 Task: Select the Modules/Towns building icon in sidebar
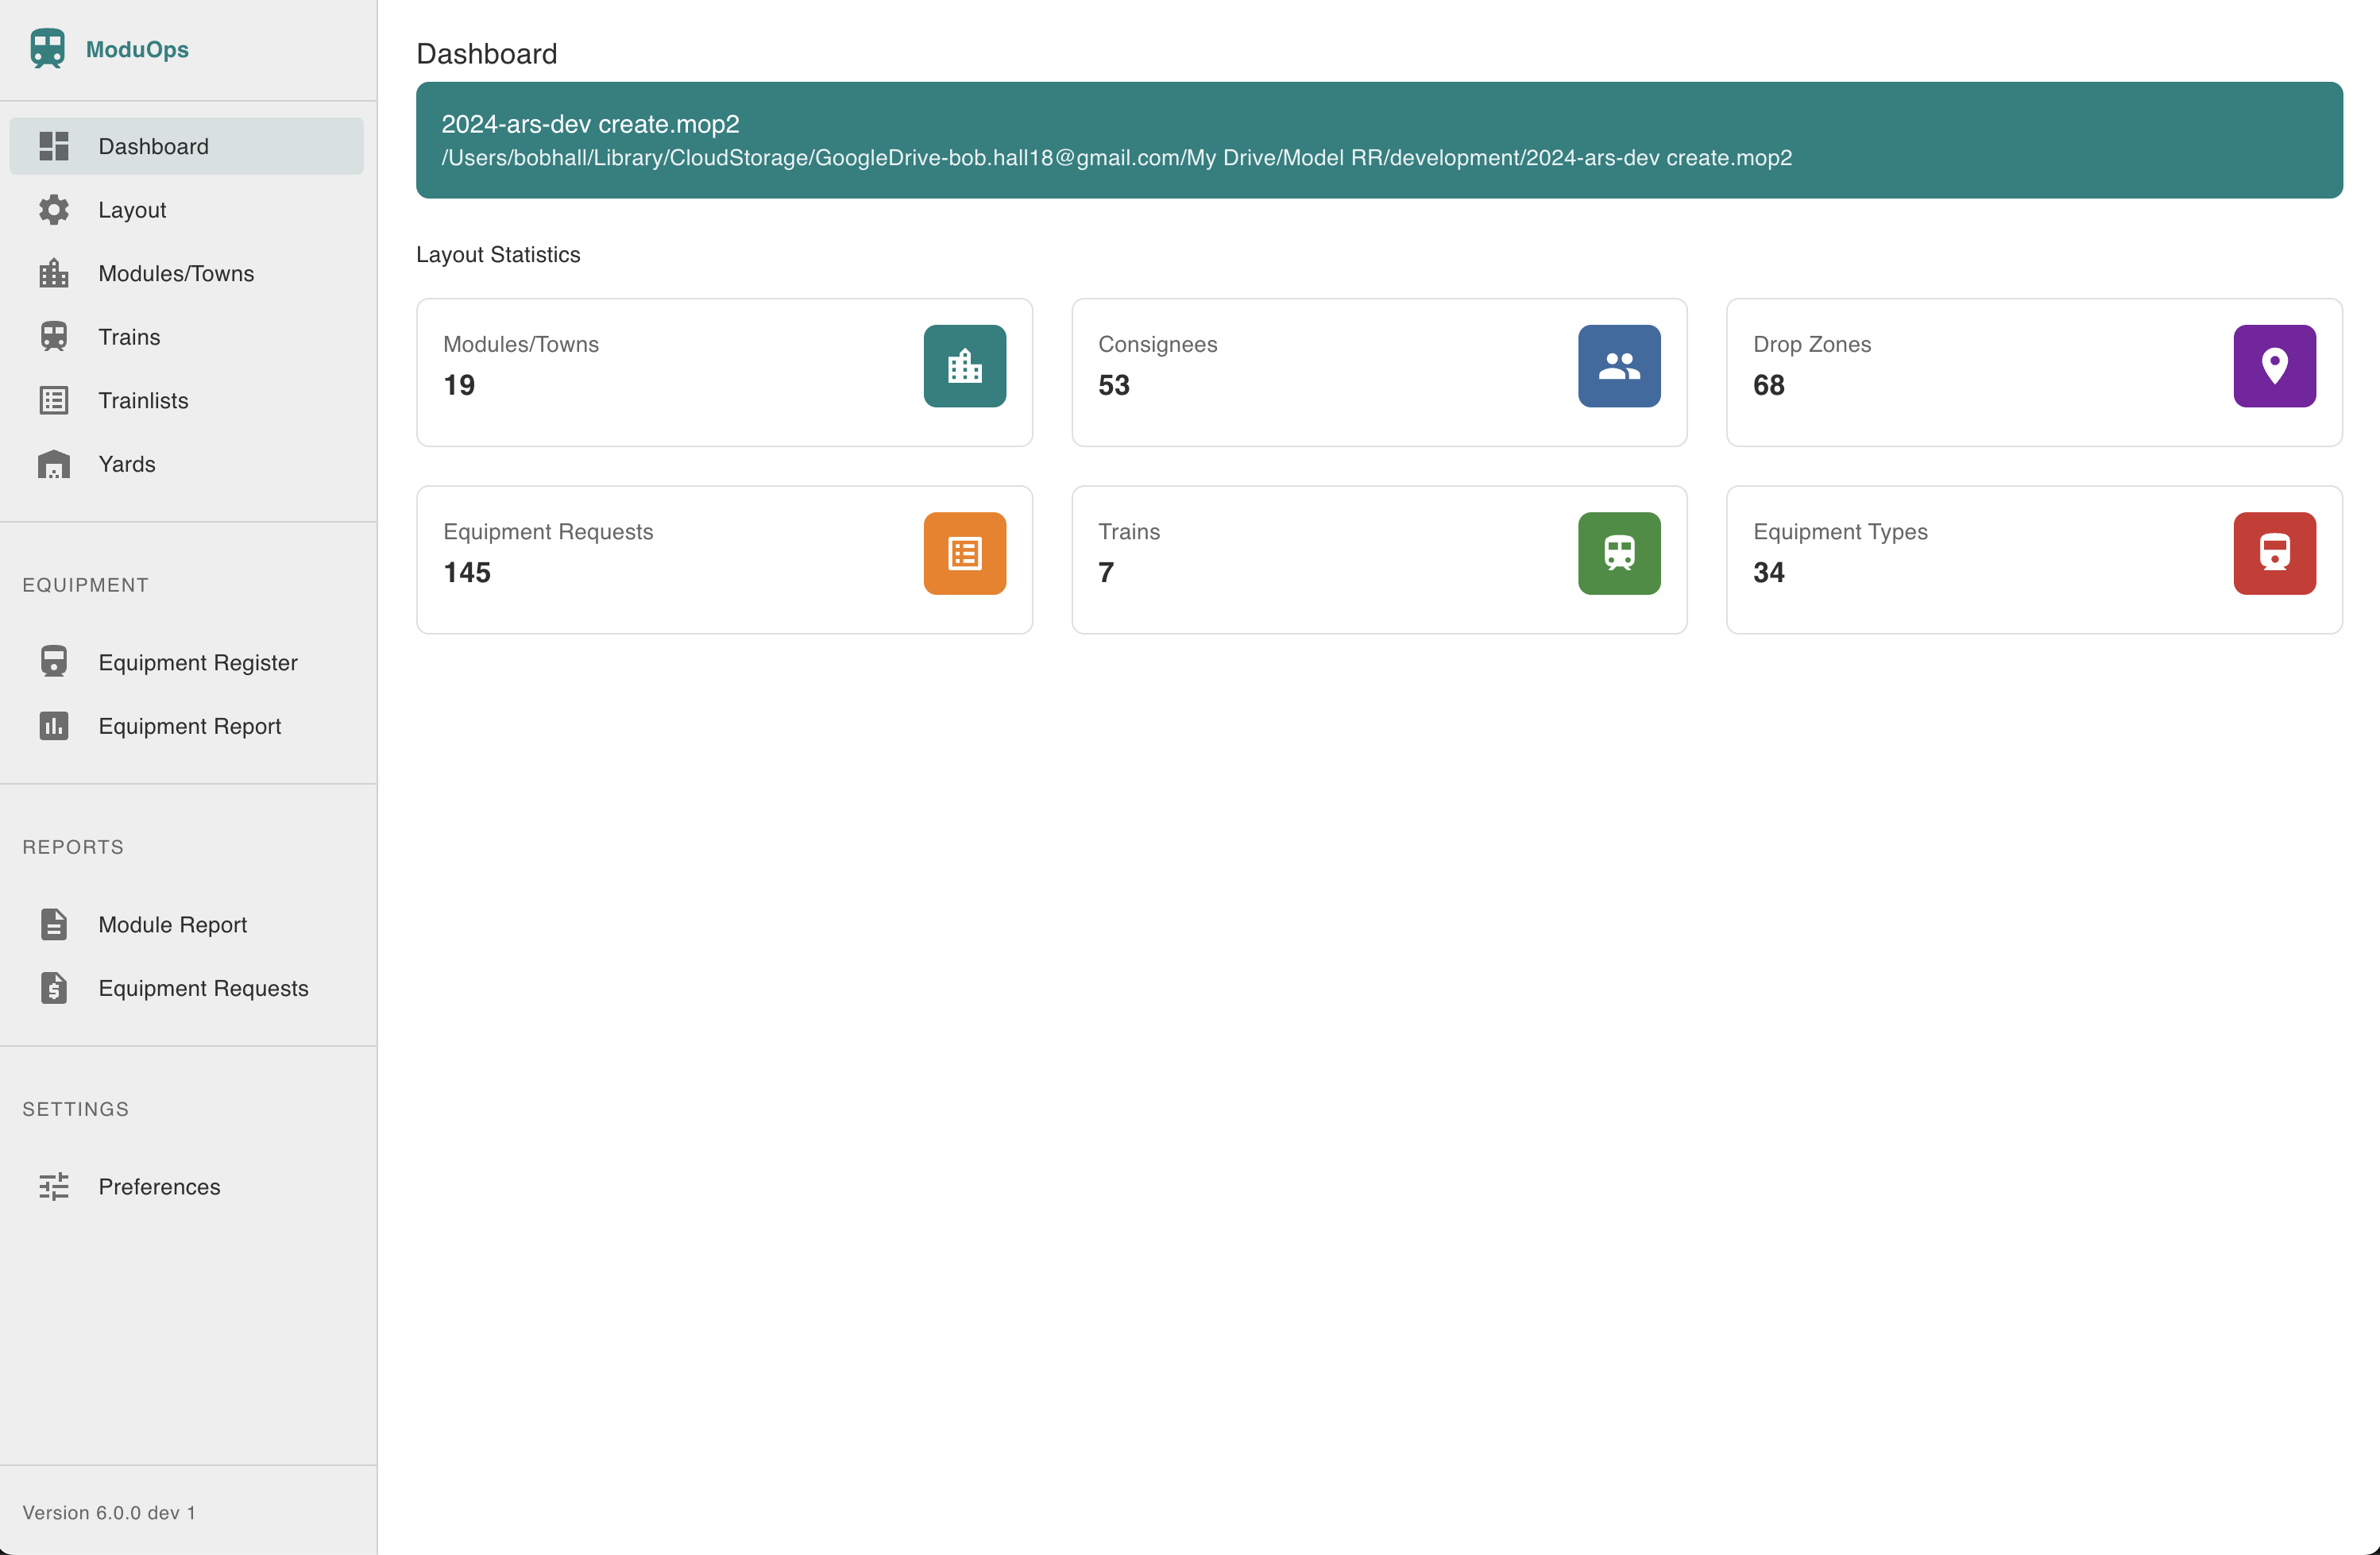click(x=54, y=273)
